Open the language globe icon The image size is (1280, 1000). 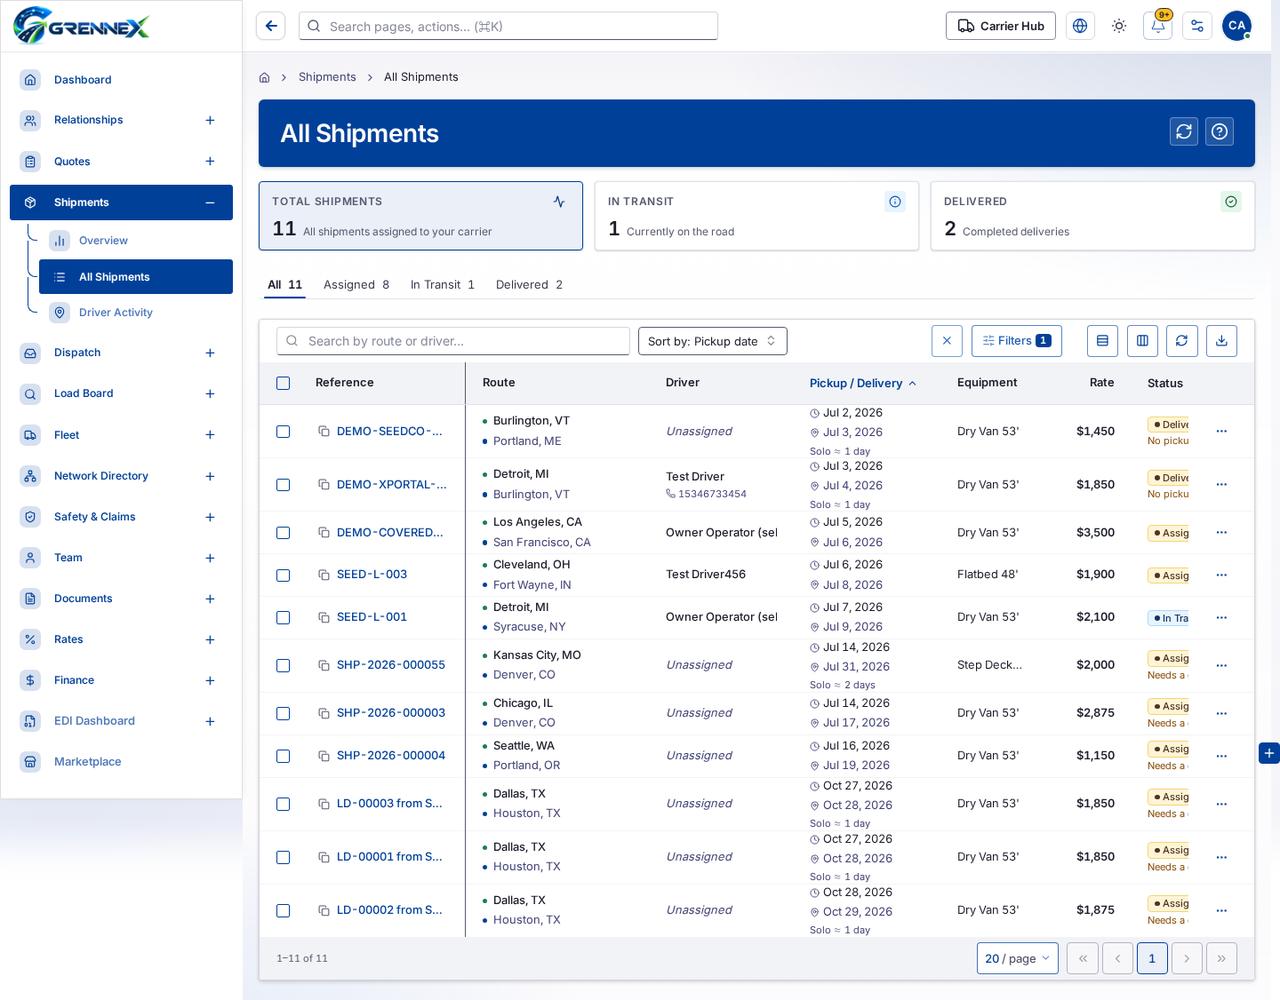(x=1080, y=26)
